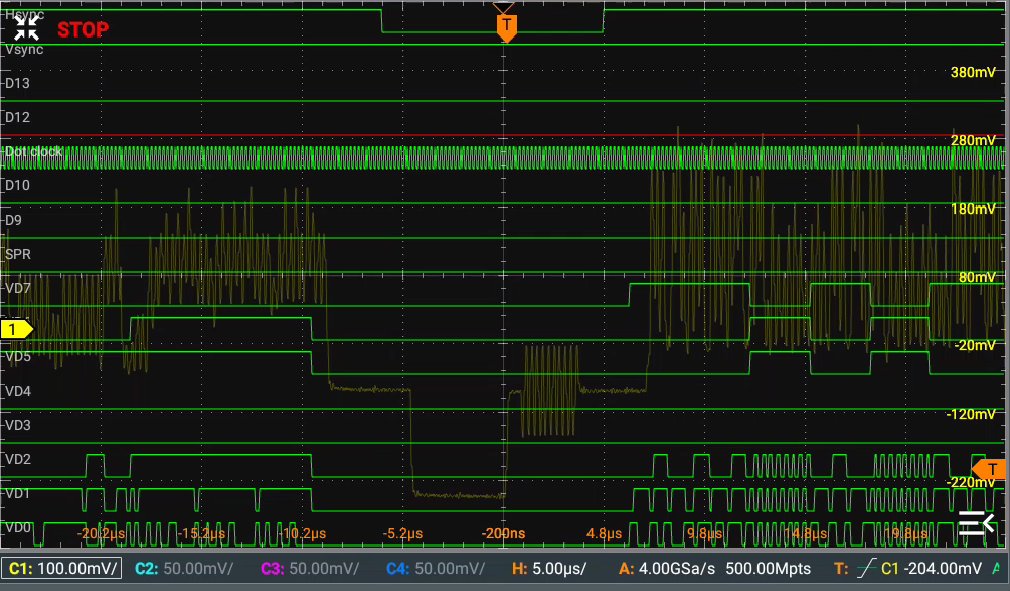Select the orange trigger position T marker
This screenshot has height=591, width=1010.
[507, 28]
